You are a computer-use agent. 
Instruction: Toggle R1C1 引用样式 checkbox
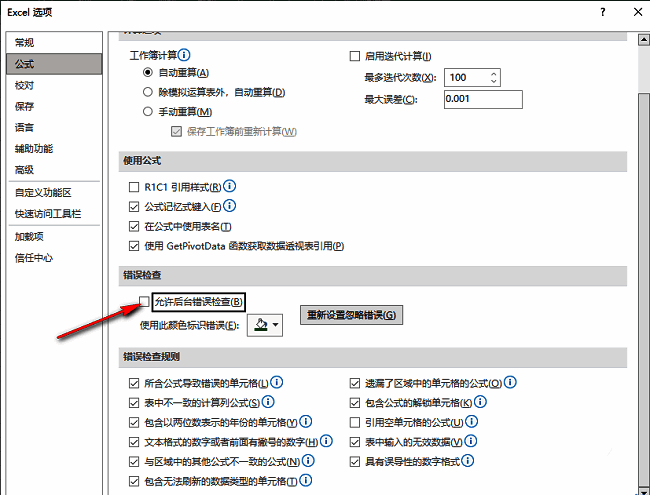(135, 187)
